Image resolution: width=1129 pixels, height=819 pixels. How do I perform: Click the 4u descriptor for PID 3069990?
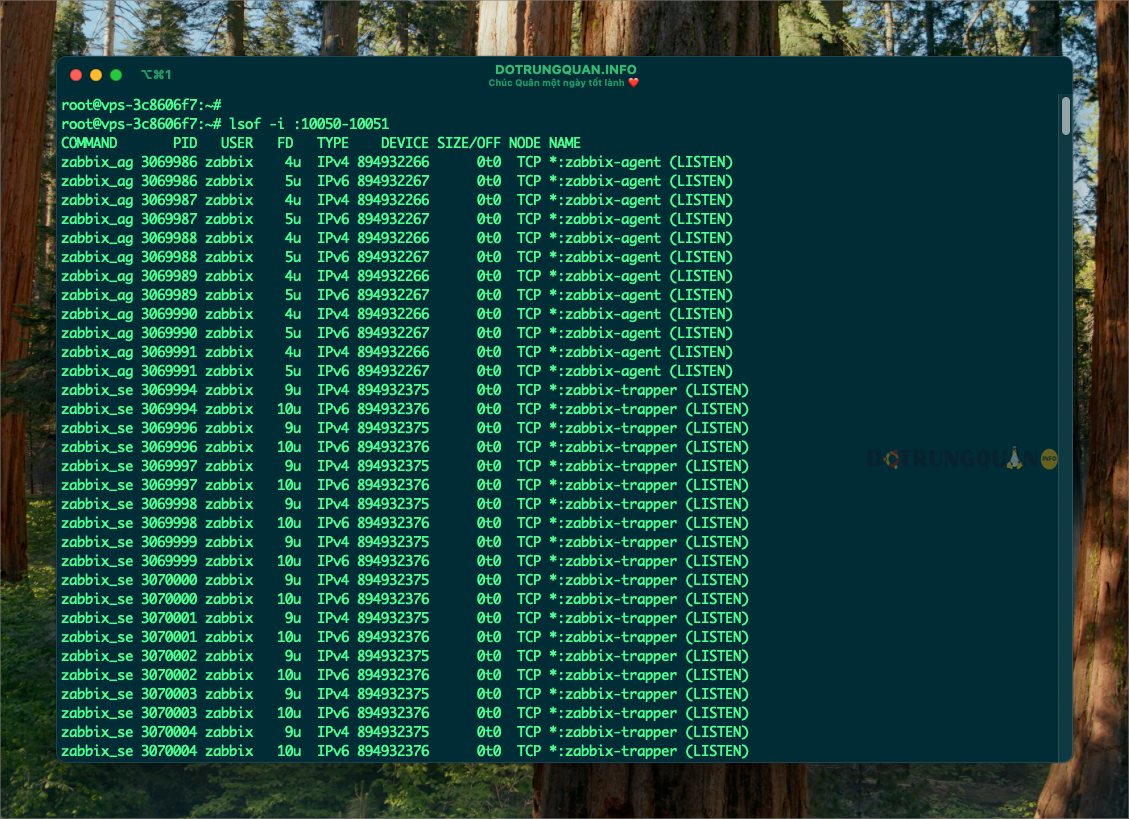click(293, 314)
